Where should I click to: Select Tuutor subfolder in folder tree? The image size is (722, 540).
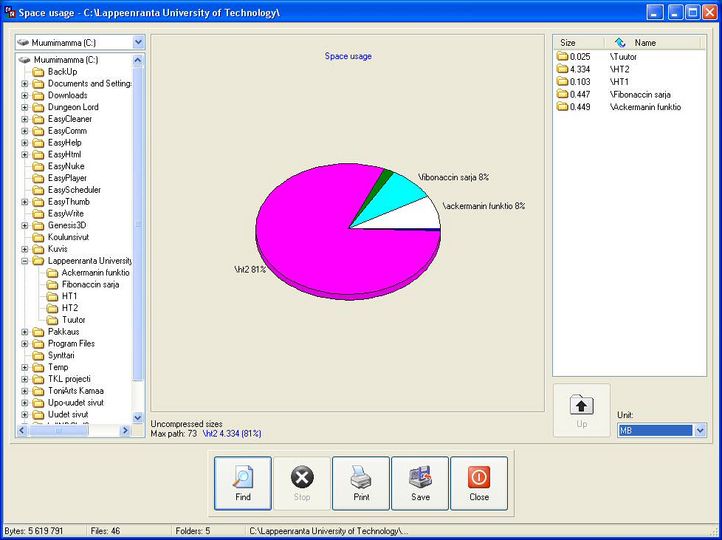point(73,320)
